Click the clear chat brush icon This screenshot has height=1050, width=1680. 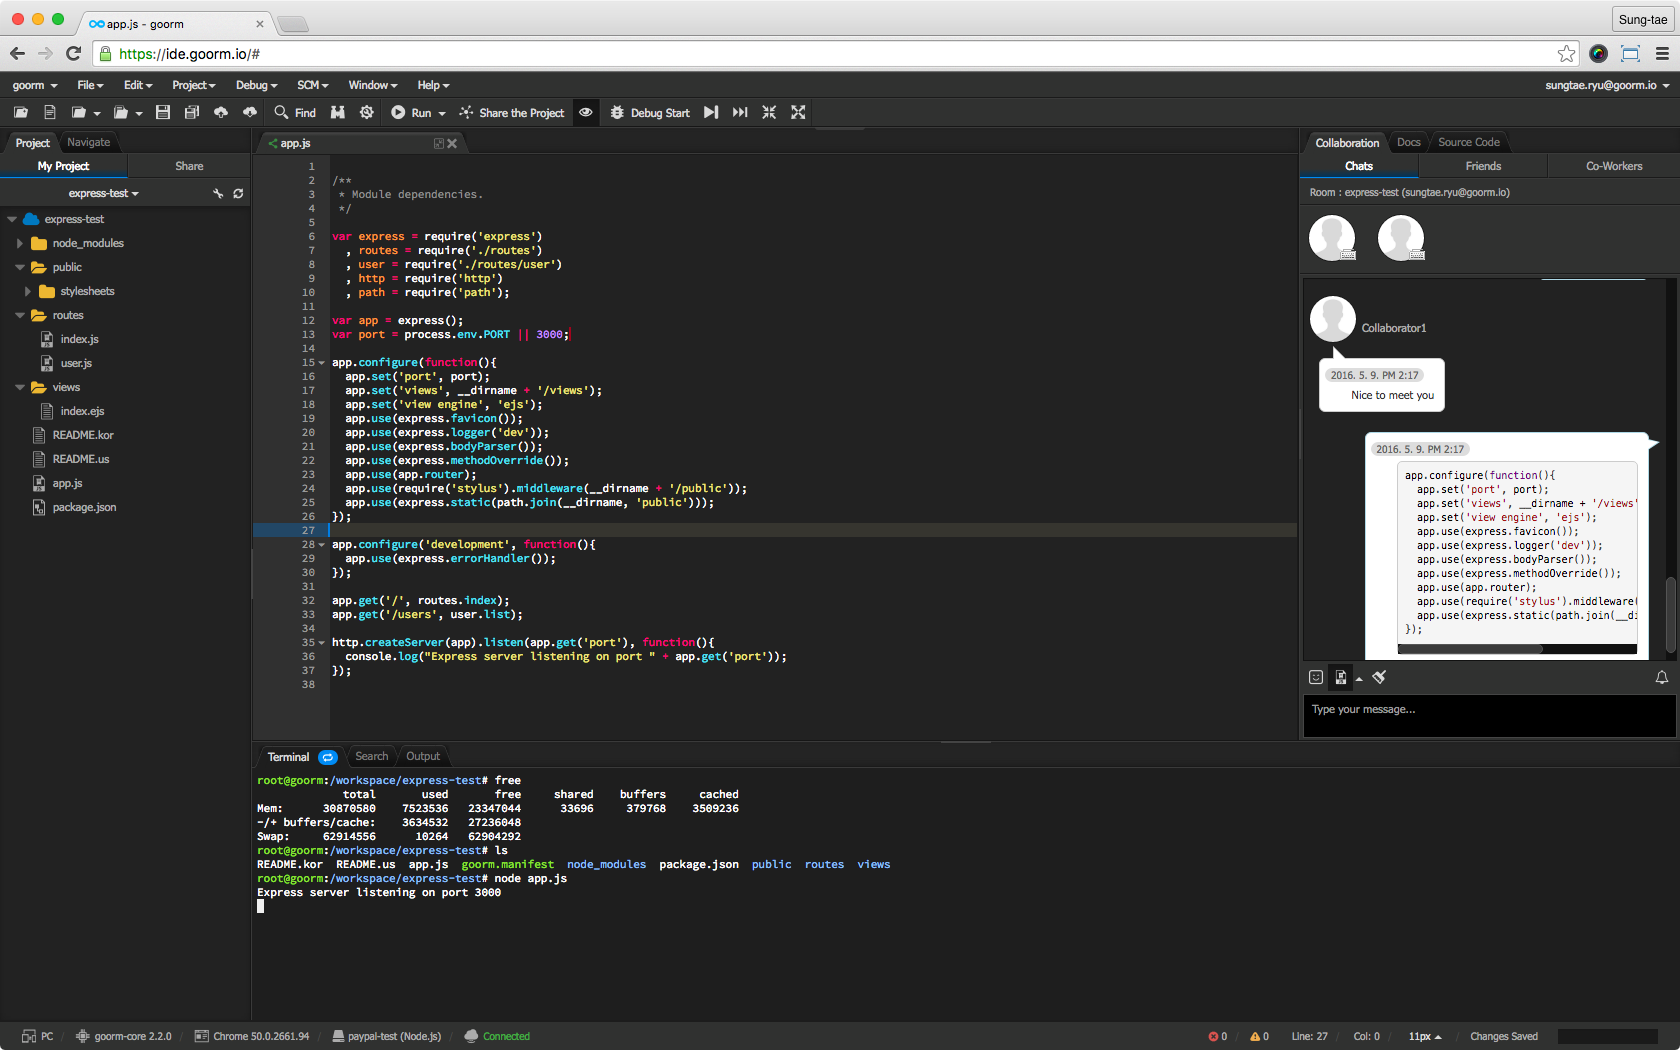(1379, 677)
